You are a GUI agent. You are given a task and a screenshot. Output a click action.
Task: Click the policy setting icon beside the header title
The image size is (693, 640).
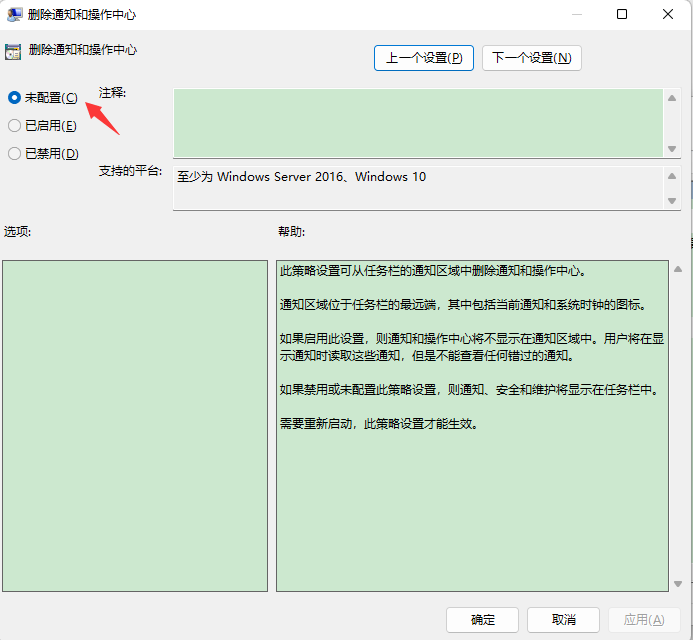13,50
